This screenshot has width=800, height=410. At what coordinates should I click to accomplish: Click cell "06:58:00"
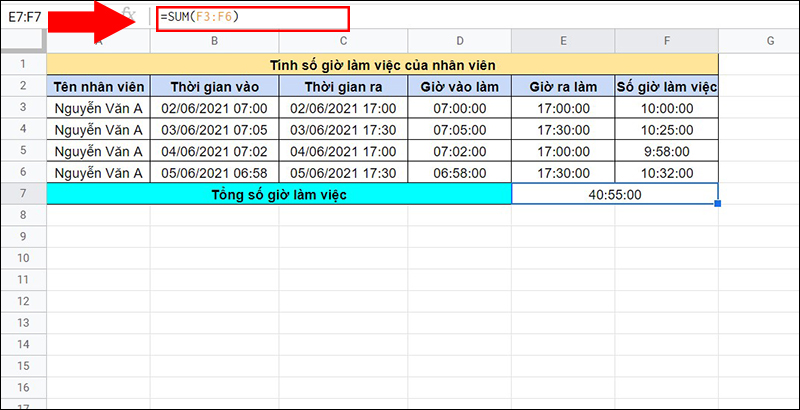(460, 173)
